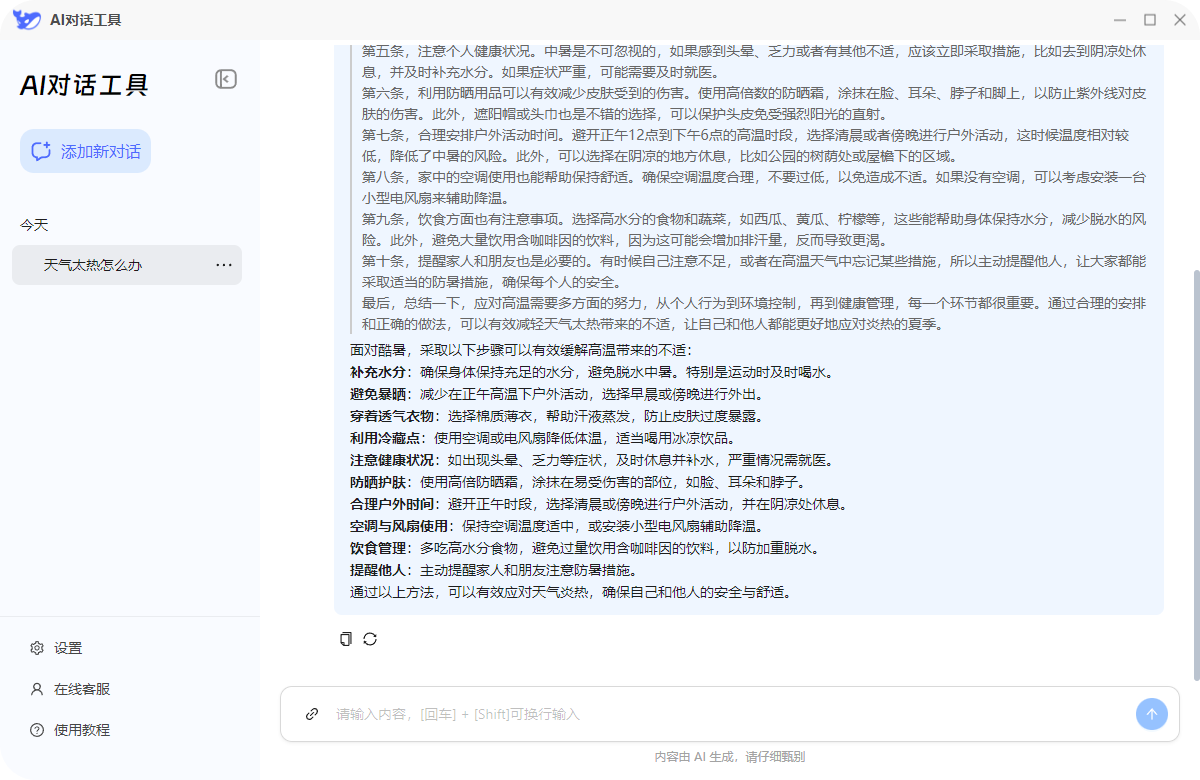Focus the 请输入内容 message input field

click(730, 714)
